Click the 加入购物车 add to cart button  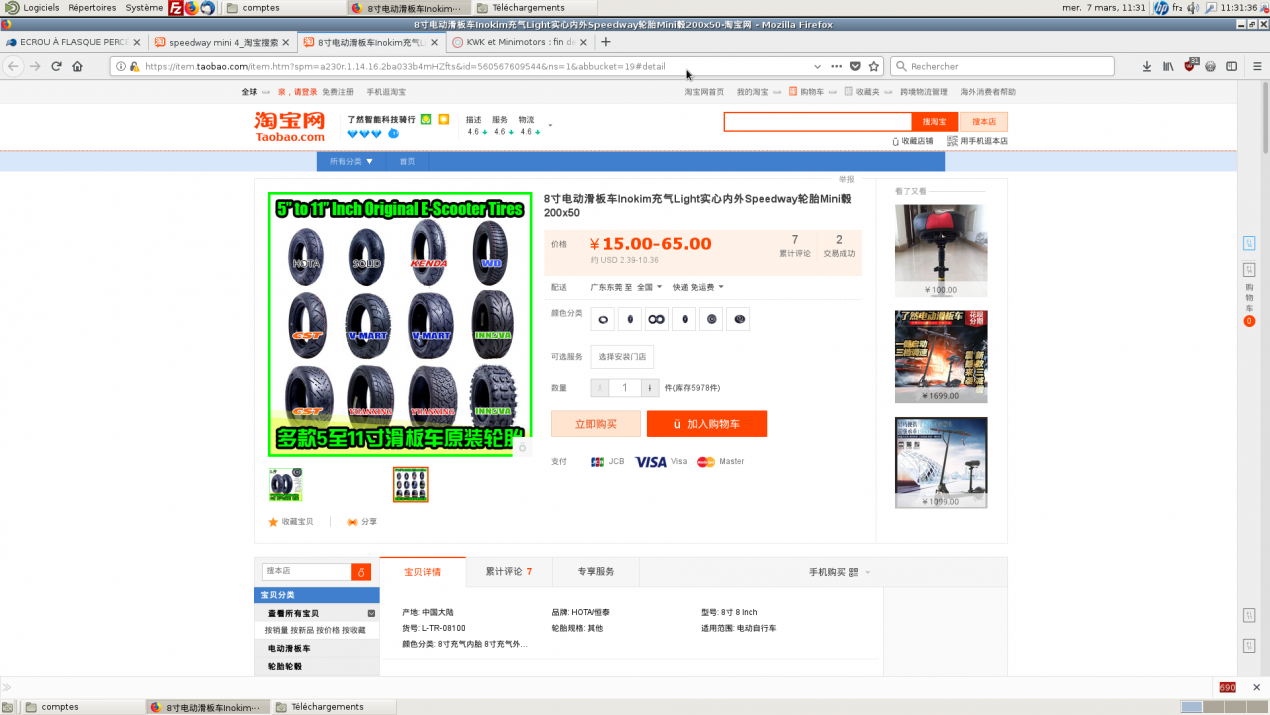tap(707, 424)
